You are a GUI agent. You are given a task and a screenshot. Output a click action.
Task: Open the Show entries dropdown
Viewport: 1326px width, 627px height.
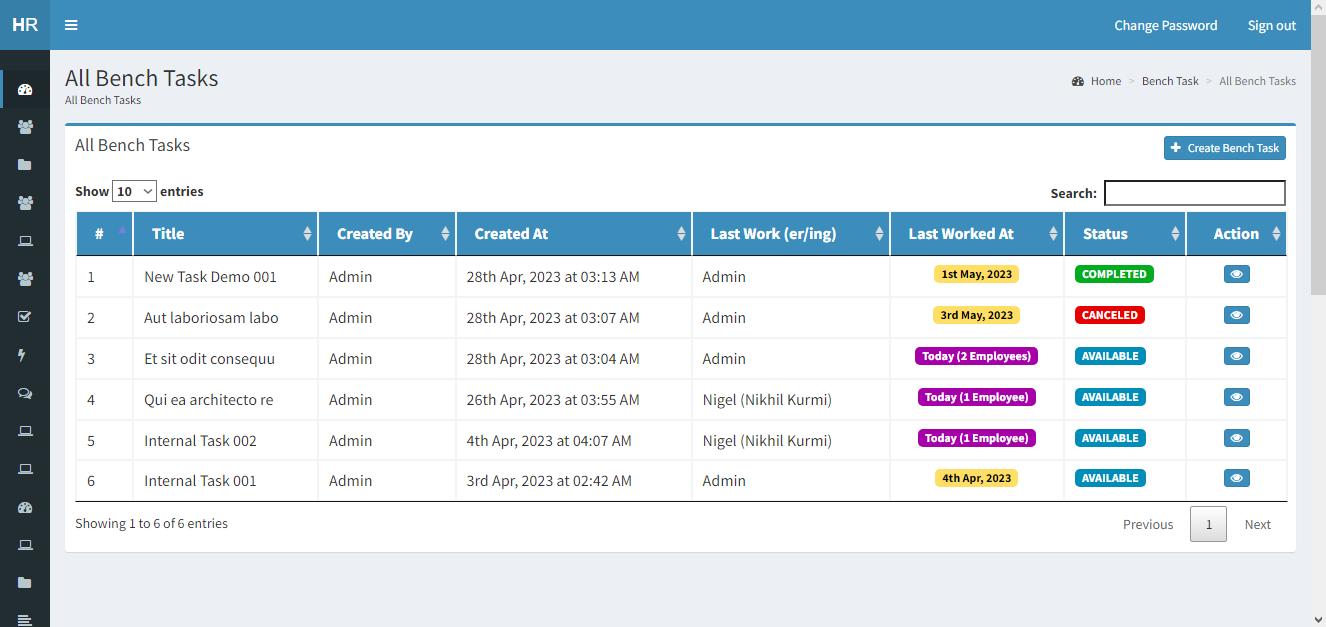pyautogui.click(x=134, y=191)
